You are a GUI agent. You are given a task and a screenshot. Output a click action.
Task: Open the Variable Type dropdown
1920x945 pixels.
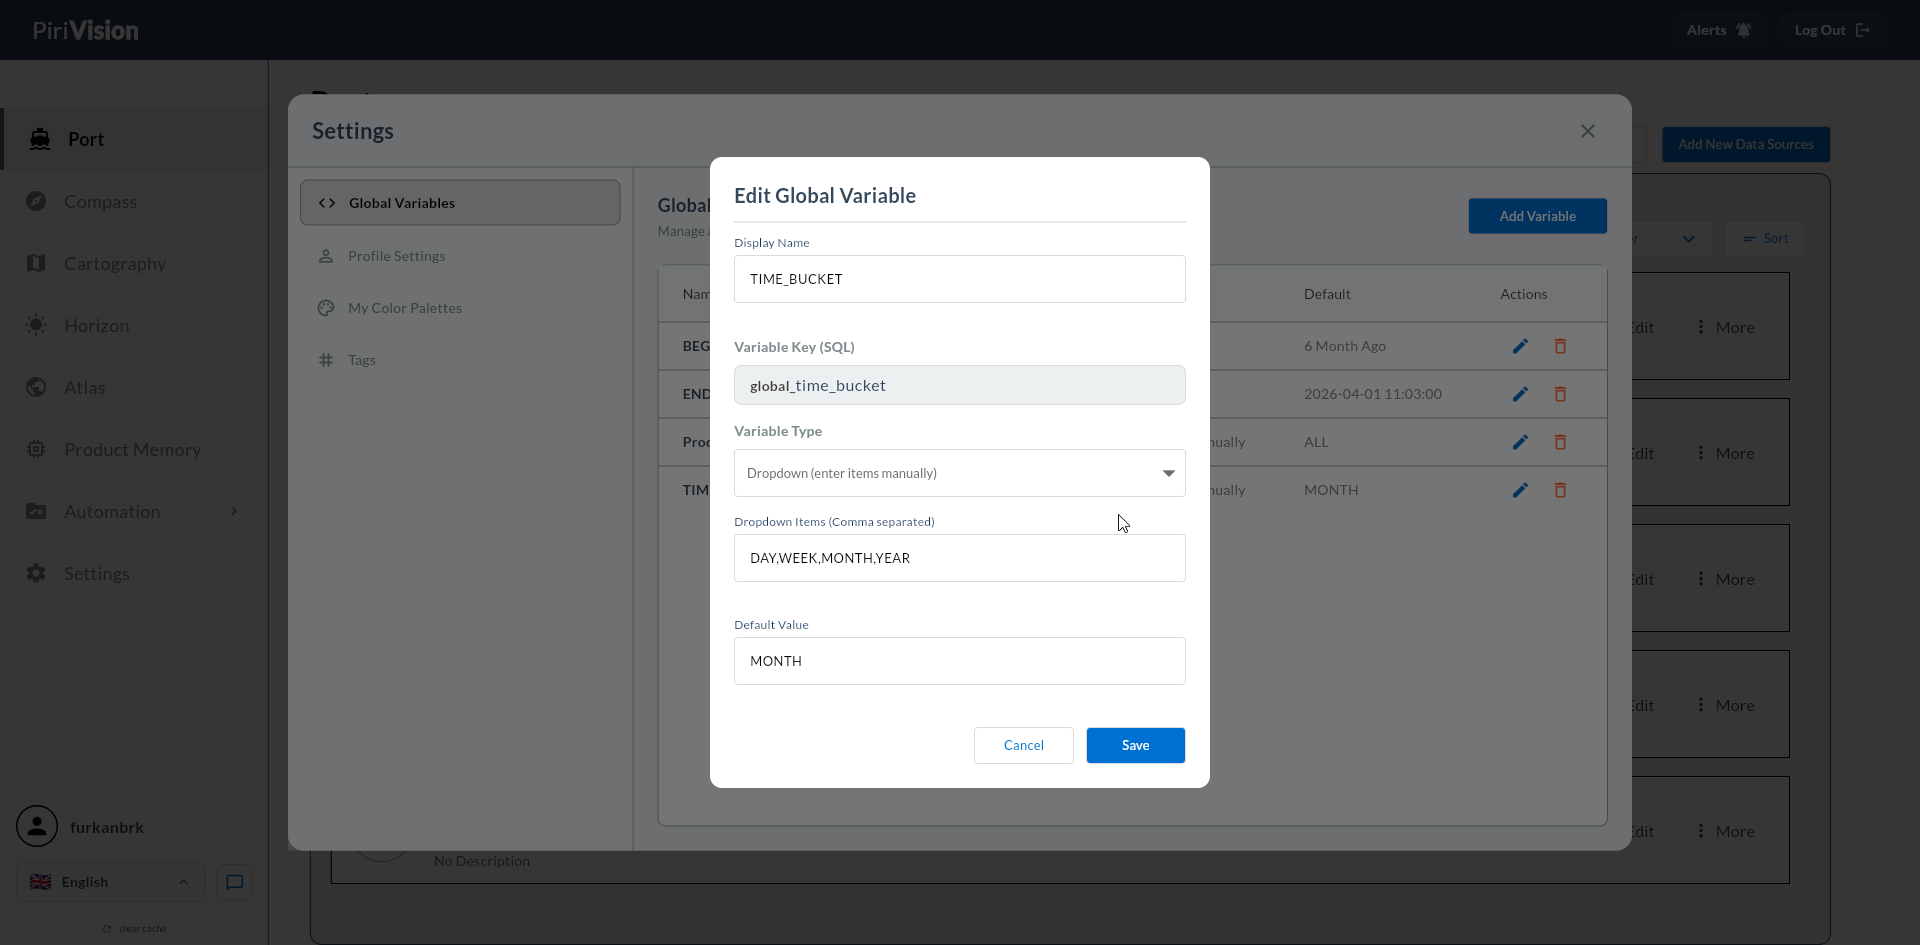960,473
